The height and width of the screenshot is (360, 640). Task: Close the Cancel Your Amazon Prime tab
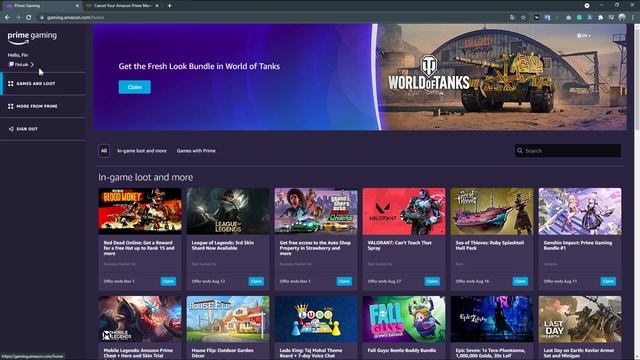click(x=157, y=6)
